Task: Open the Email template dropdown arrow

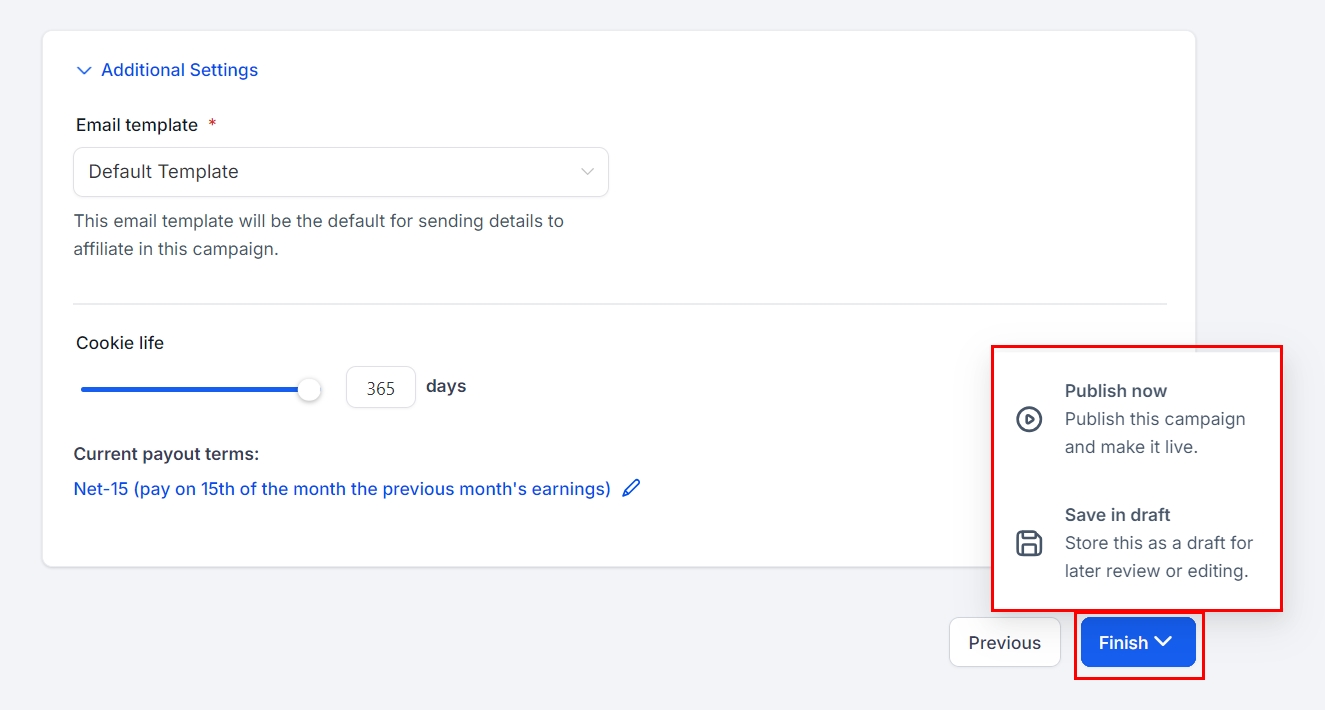Action: pyautogui.click(x=588, y=172)
